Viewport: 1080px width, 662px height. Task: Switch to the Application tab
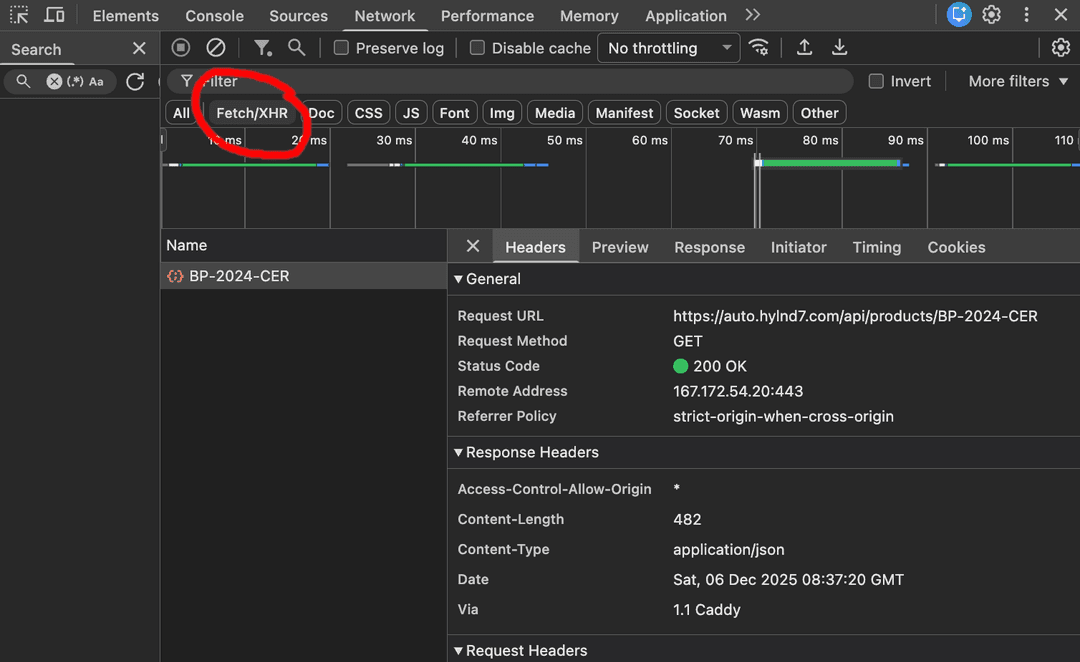[685, 15]
